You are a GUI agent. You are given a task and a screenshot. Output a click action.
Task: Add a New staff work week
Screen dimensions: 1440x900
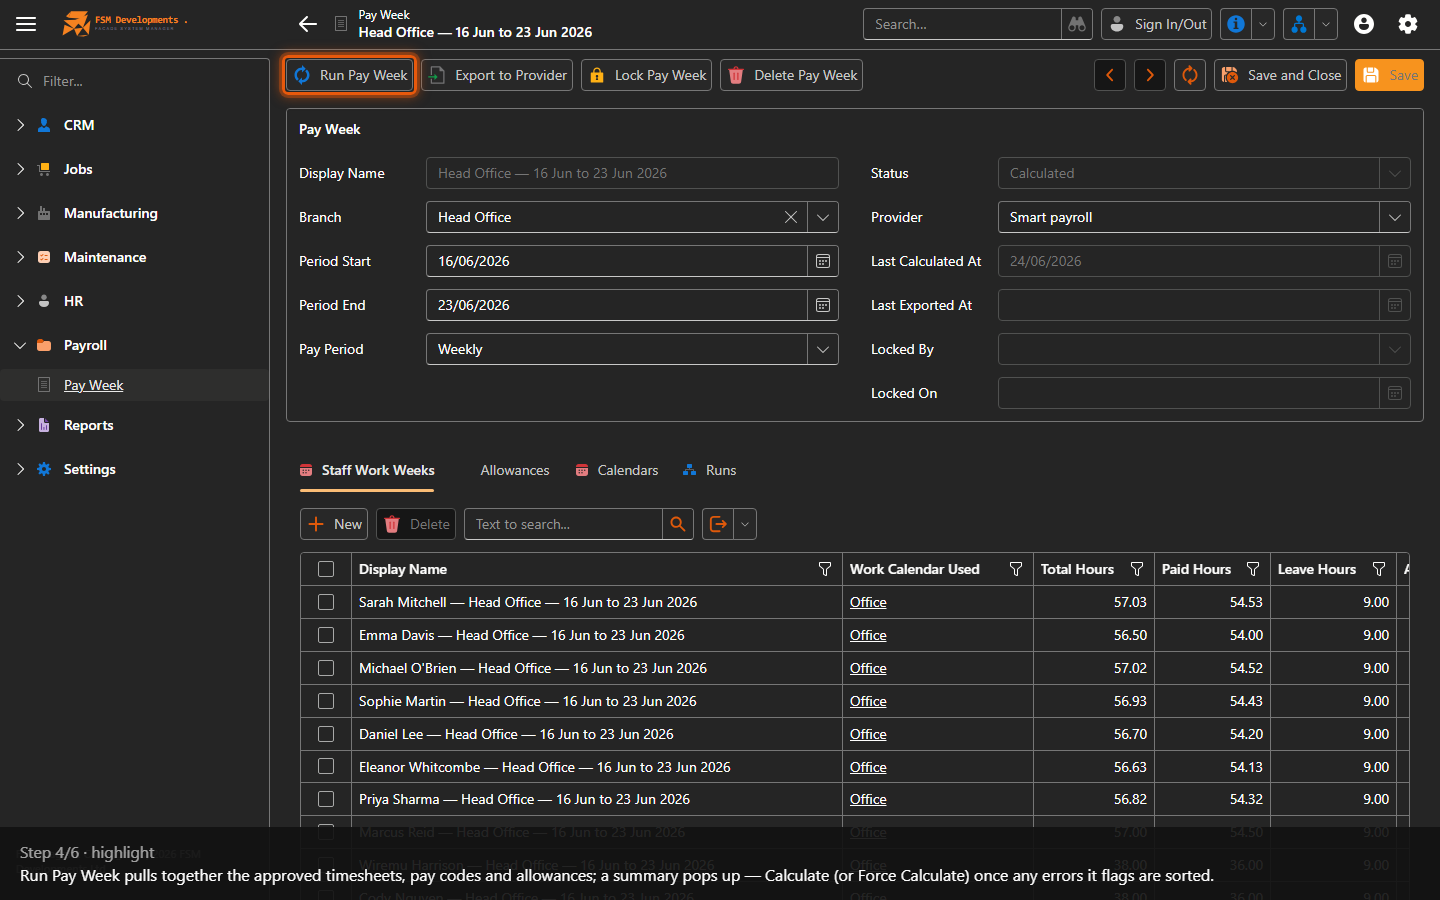click(334, 524)
